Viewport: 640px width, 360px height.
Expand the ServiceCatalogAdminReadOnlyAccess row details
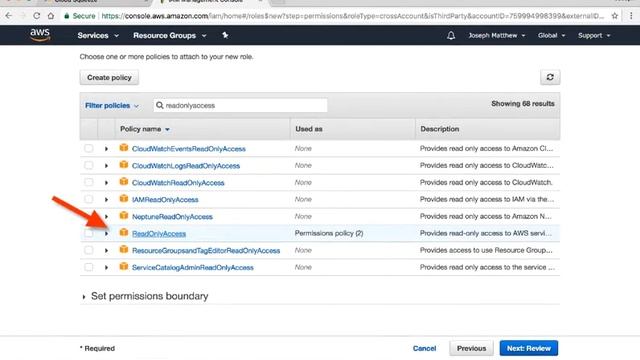(x=106, y=268)
